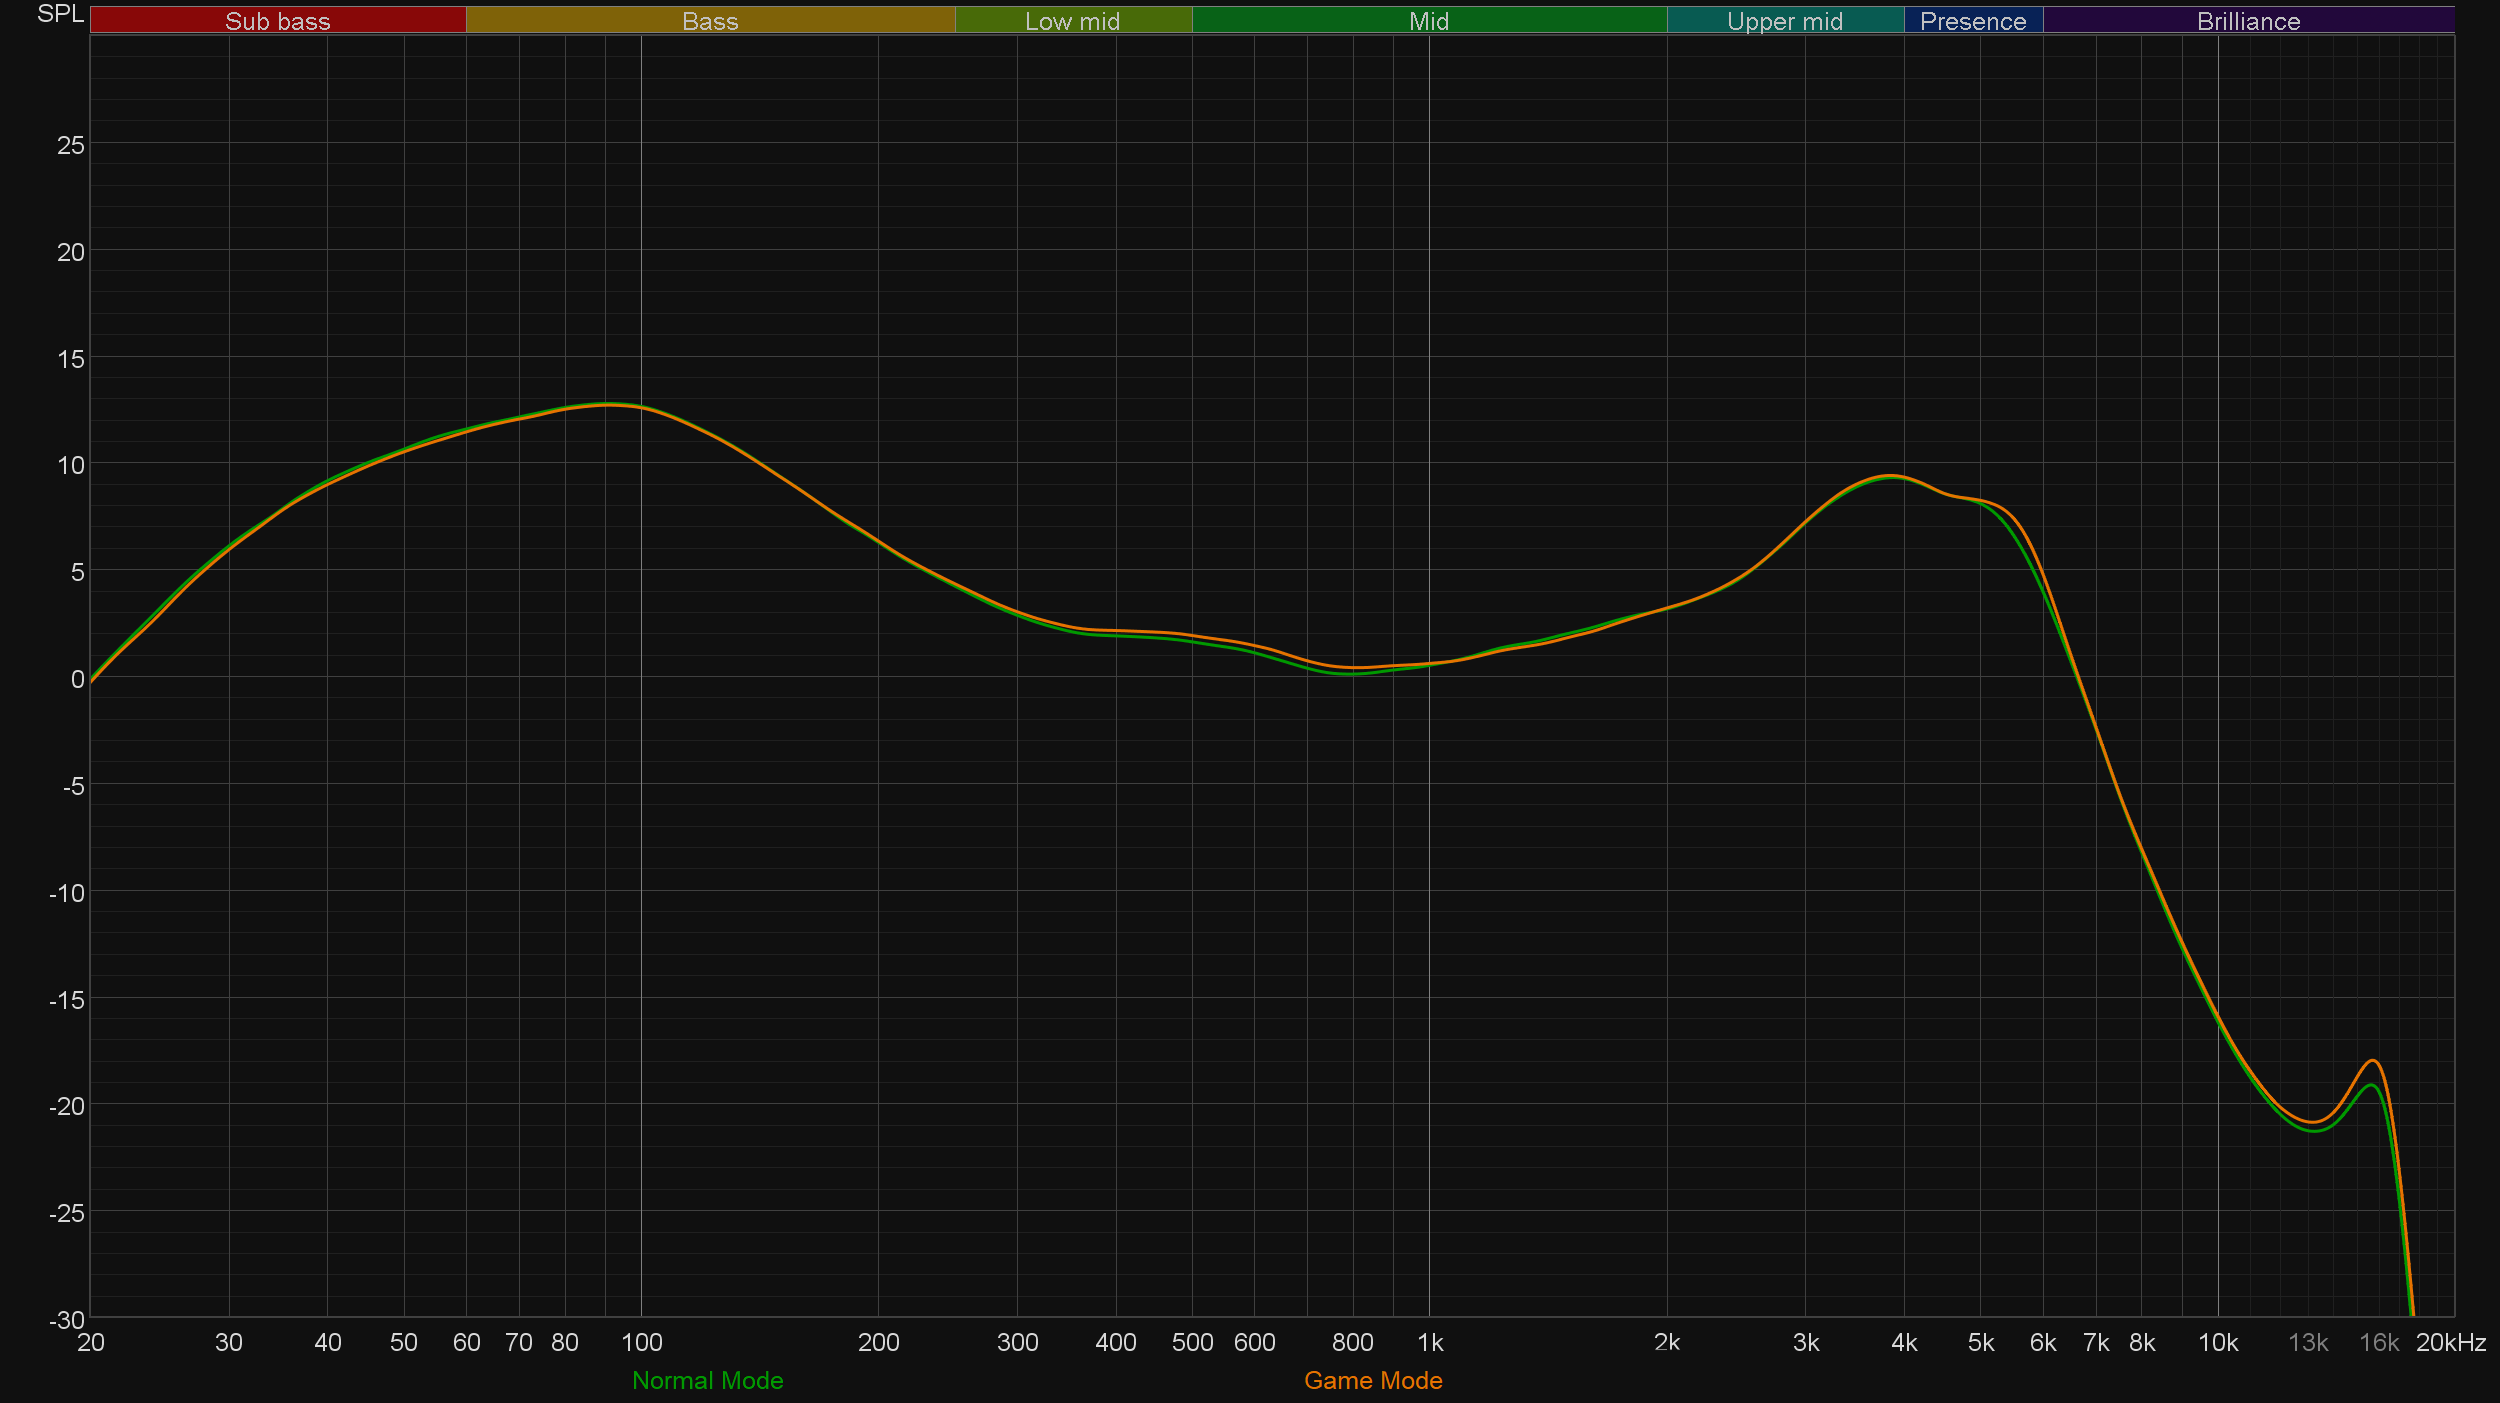This screenshot has height=1403, width=2500.
Task: Select the Presence band header
Action: (1972, 21)
